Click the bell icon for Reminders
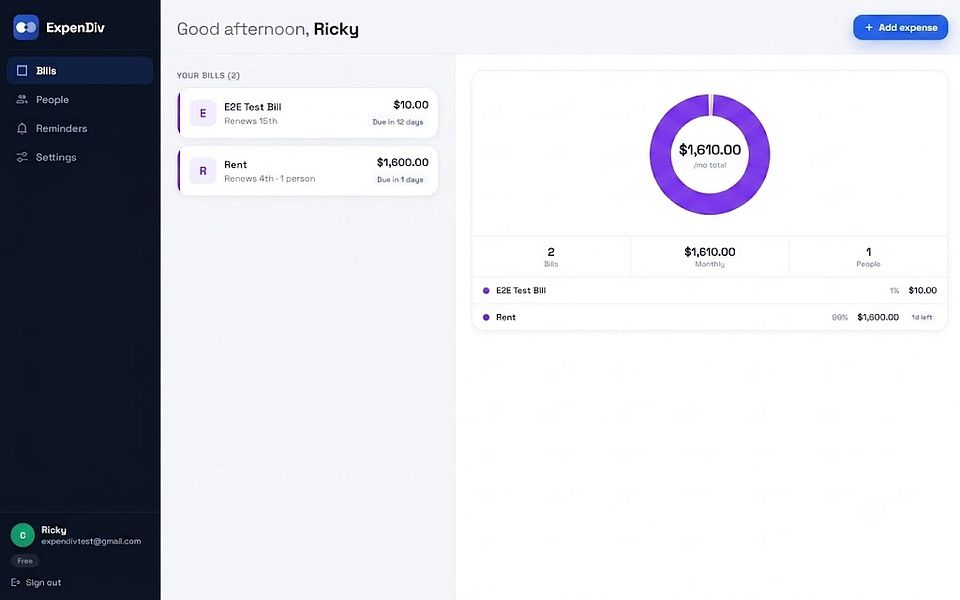 point(22,128)
